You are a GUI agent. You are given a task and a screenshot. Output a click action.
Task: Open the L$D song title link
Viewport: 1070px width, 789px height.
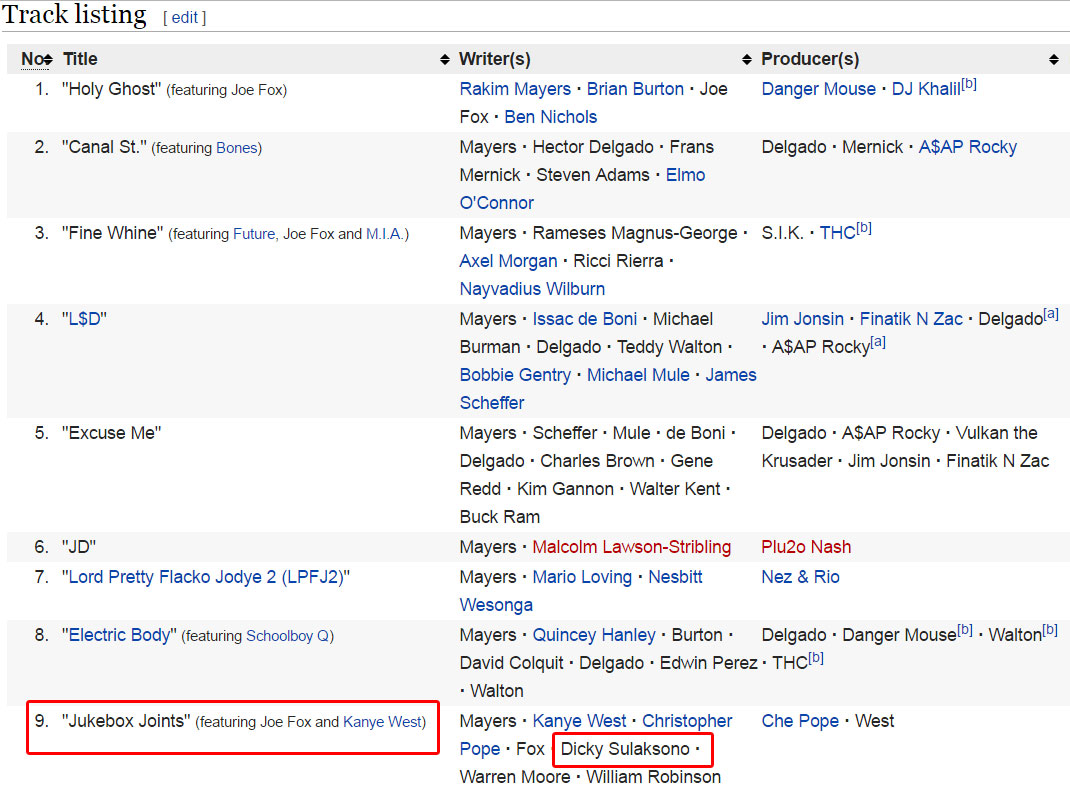click(87, 319)
